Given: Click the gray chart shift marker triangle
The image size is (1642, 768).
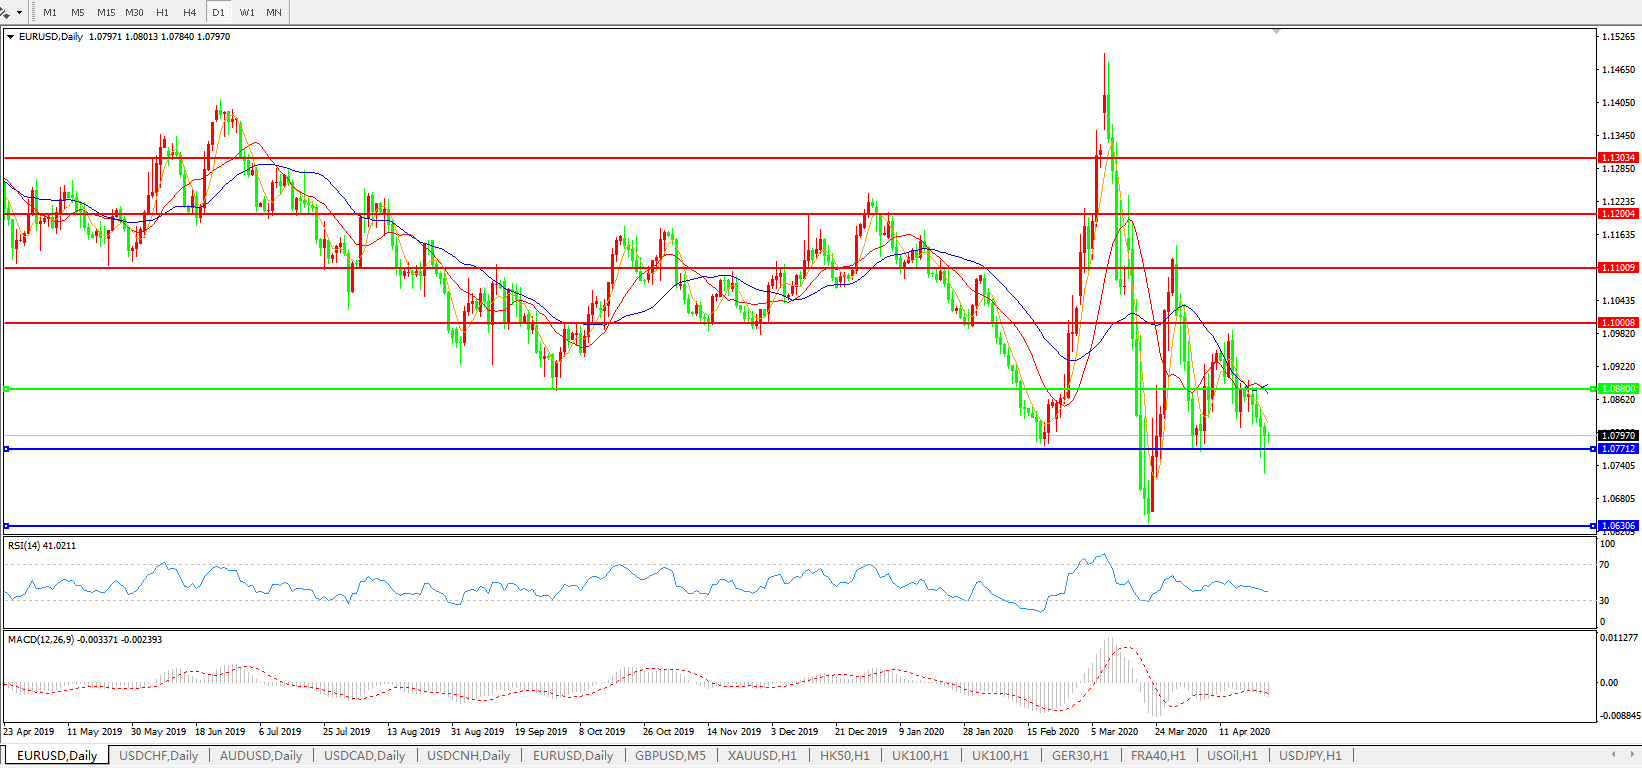Looking at the screenshot, I should pos(1276,32).
